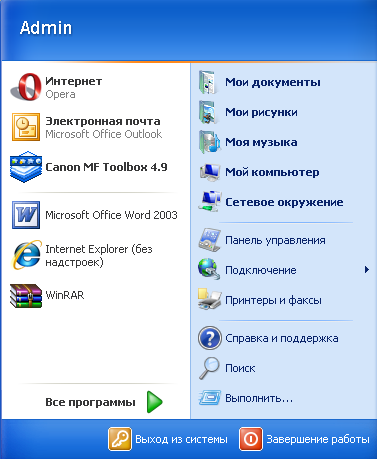The width and height of the screenshot is (377, 459).
Task: Choose Принтеры и факсы text entry
Action: [x=273, y=300]
